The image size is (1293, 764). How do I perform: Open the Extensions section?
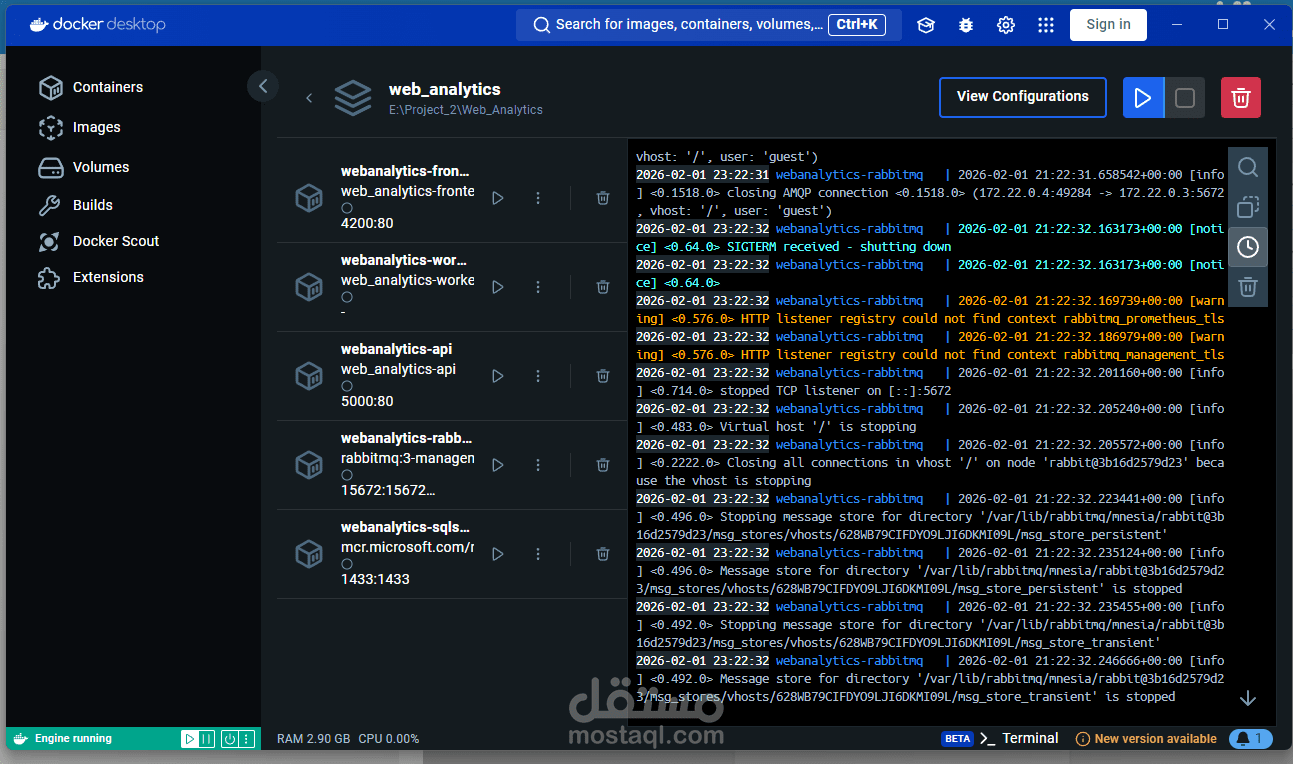pyautogui.click(x=91, y=277)
